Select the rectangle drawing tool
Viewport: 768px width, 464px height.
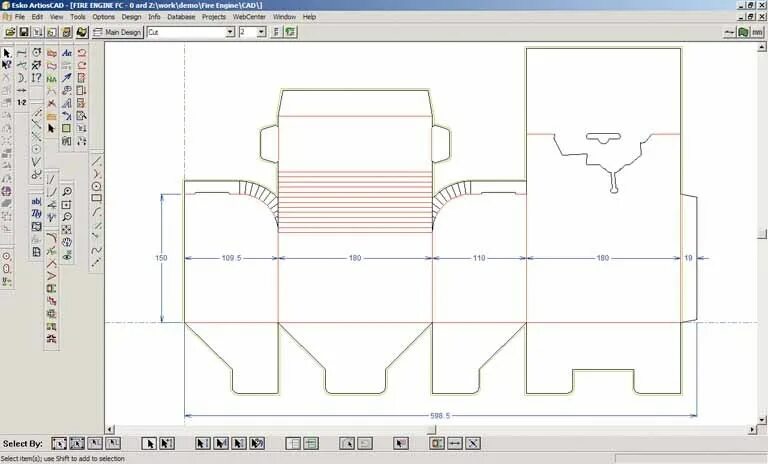96,198
